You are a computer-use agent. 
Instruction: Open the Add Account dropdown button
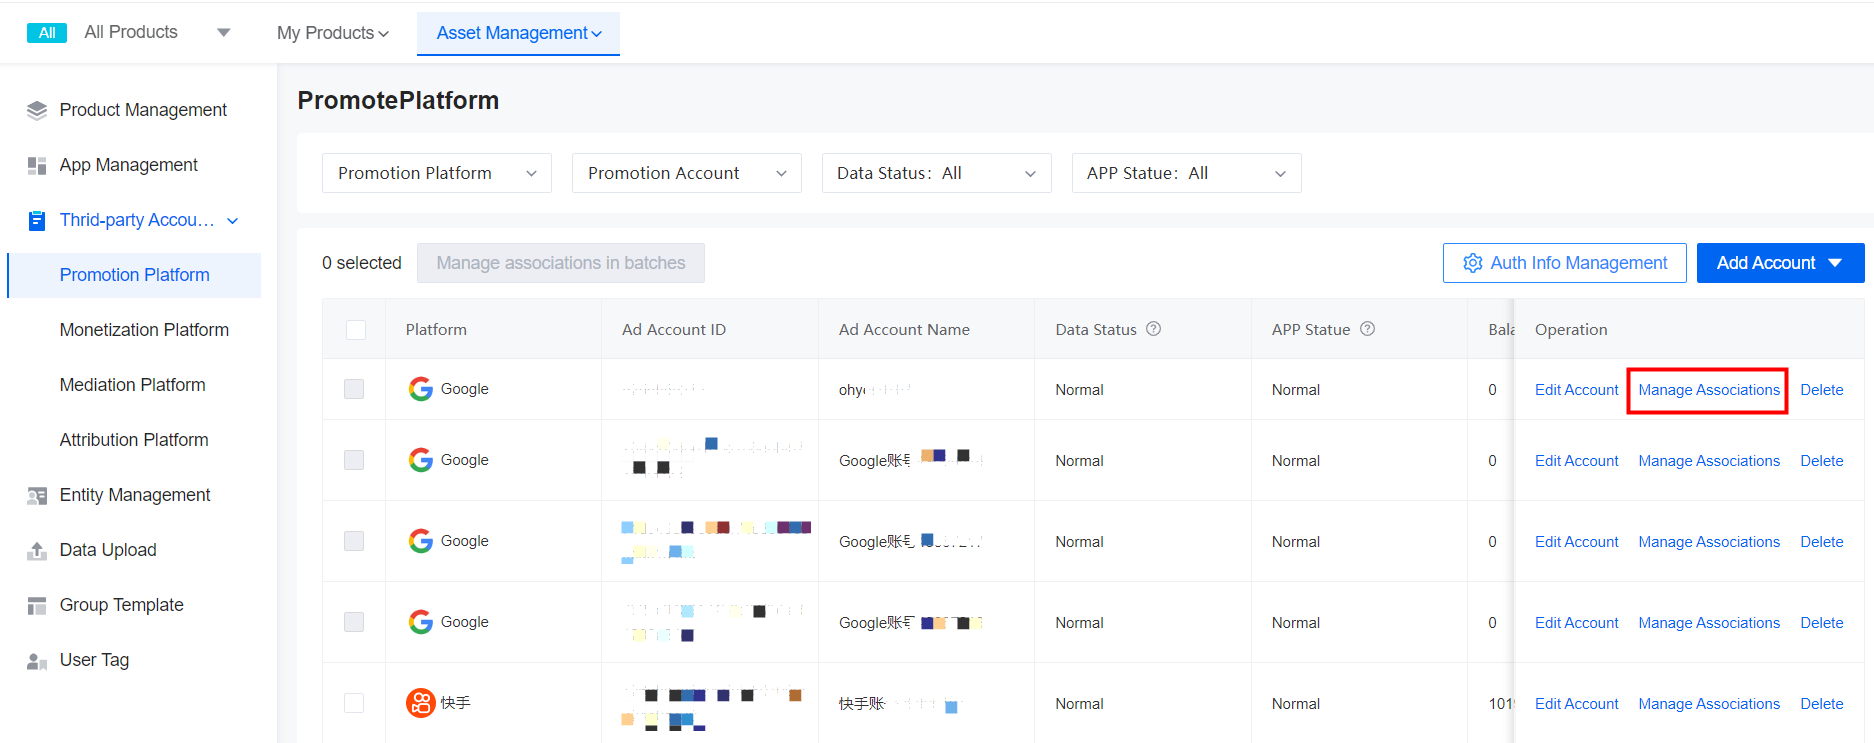1780,263
